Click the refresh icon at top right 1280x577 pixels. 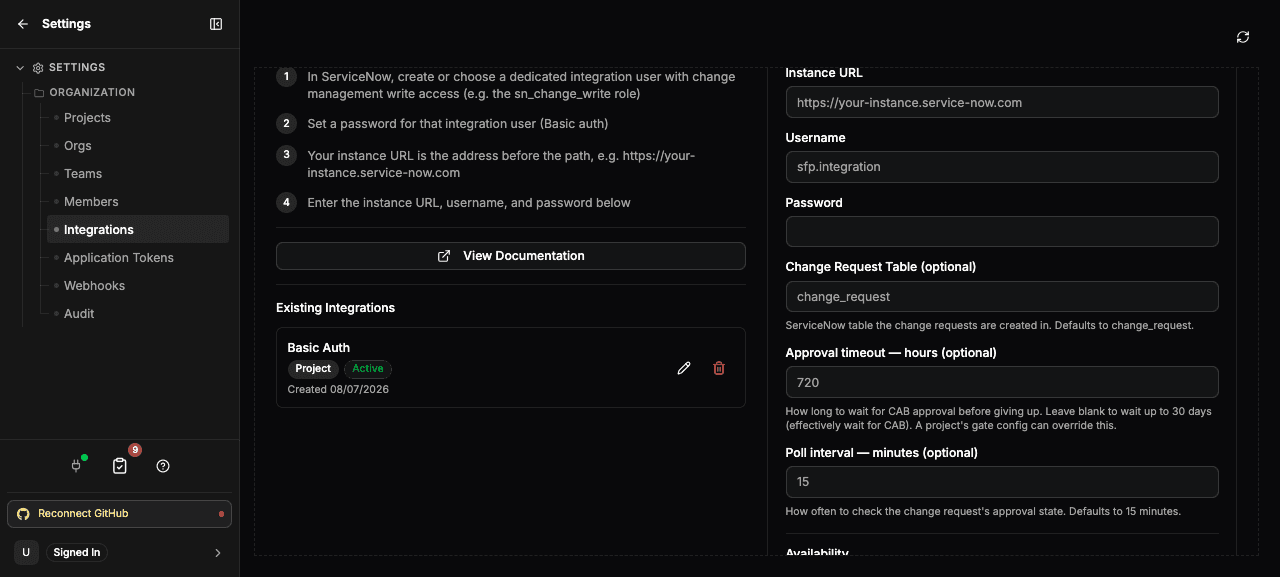coord(1243,37)
